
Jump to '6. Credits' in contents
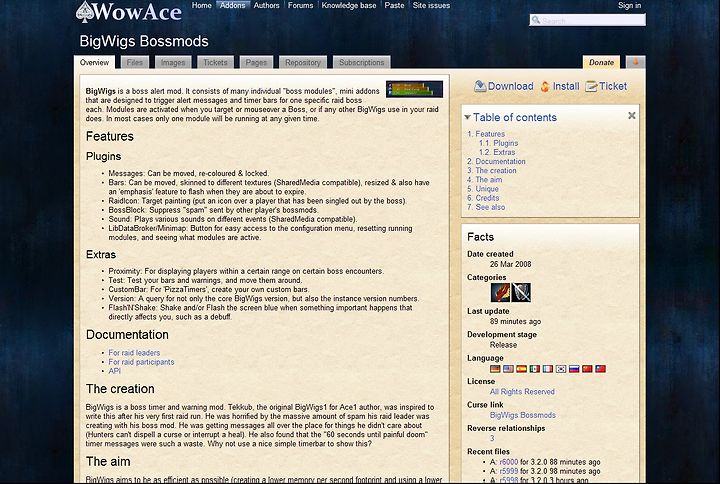(x=483, y=198)
